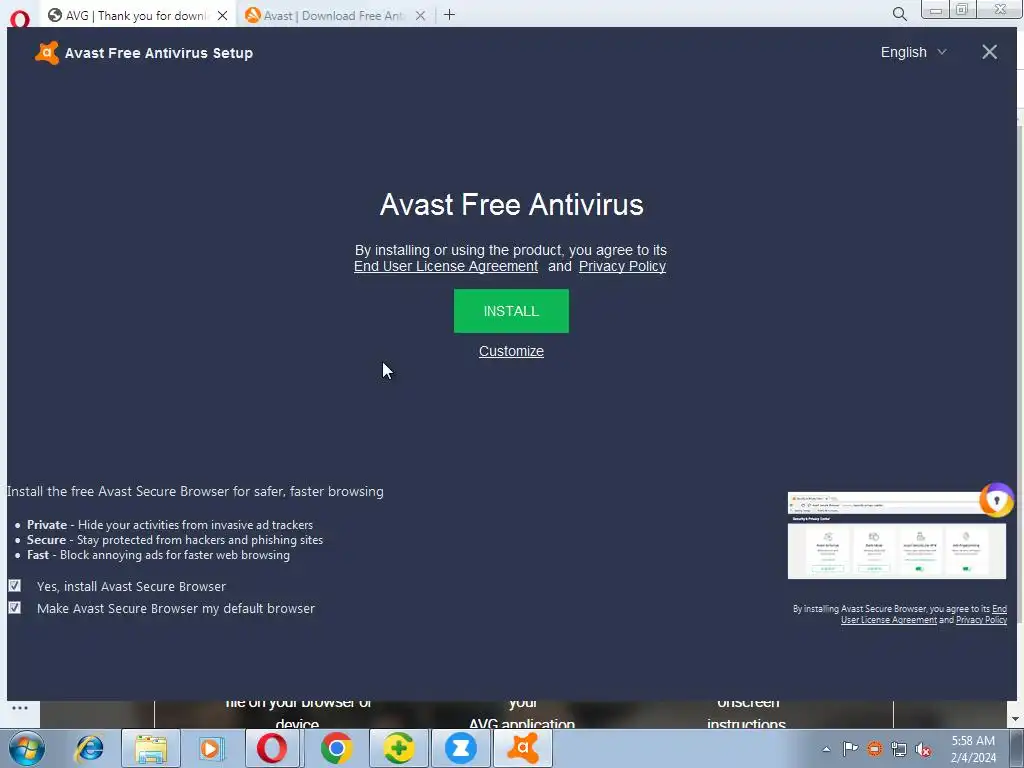Open the green plus app in taskbar
The height and width of the screenshot is (768, 1024).
(398, 748)
